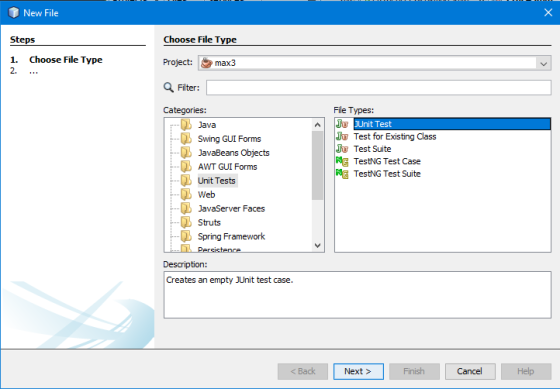The width and height of the screenshot is (560, 389).
Task: Select the Unit Tests category
Action: pos(217,180)
